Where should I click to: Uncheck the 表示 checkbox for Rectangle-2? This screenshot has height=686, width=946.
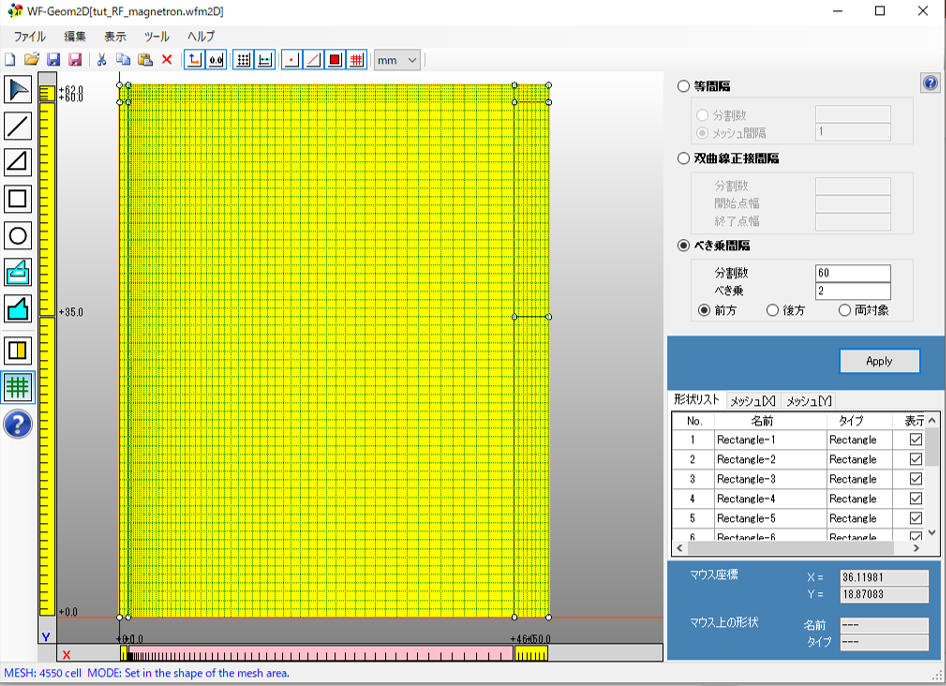(x=916, y=459)
